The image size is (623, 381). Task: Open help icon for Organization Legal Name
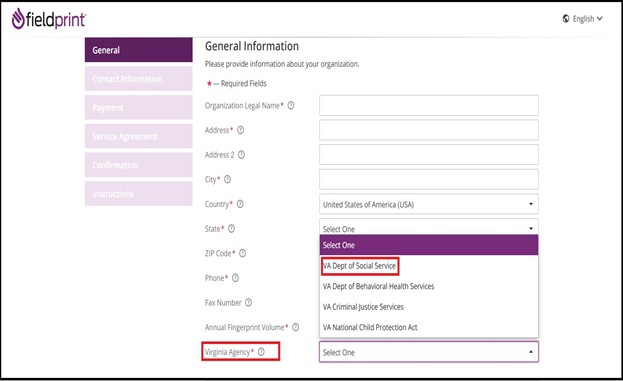tap(291, 105)
